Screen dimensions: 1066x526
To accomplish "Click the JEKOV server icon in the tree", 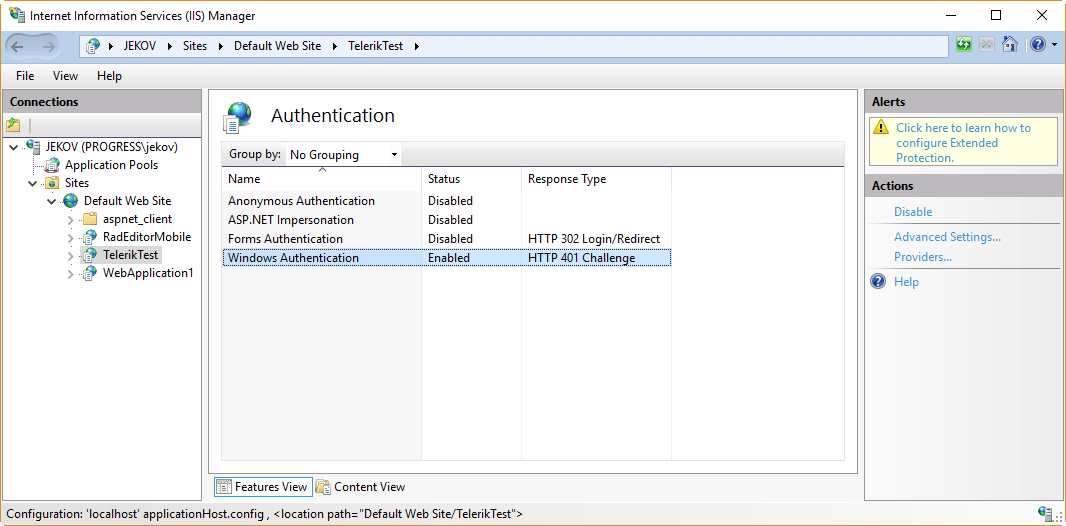I will [x=33, y=146].
